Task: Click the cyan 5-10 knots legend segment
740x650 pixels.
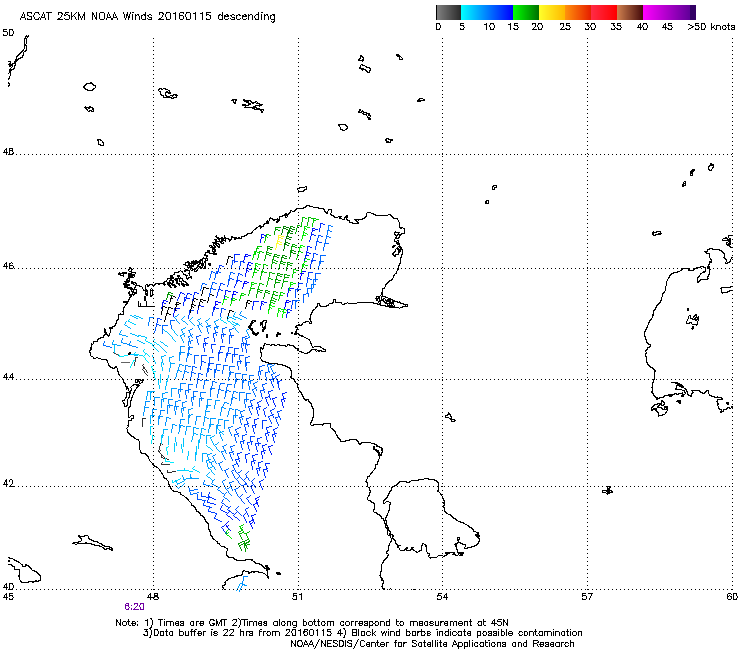Action: tap(474, 12)
